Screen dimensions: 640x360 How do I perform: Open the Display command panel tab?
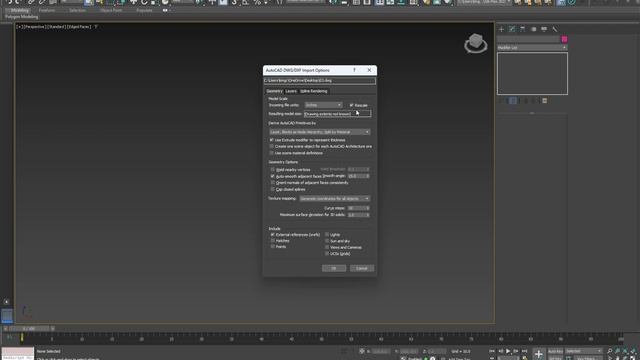click(544, 29)
